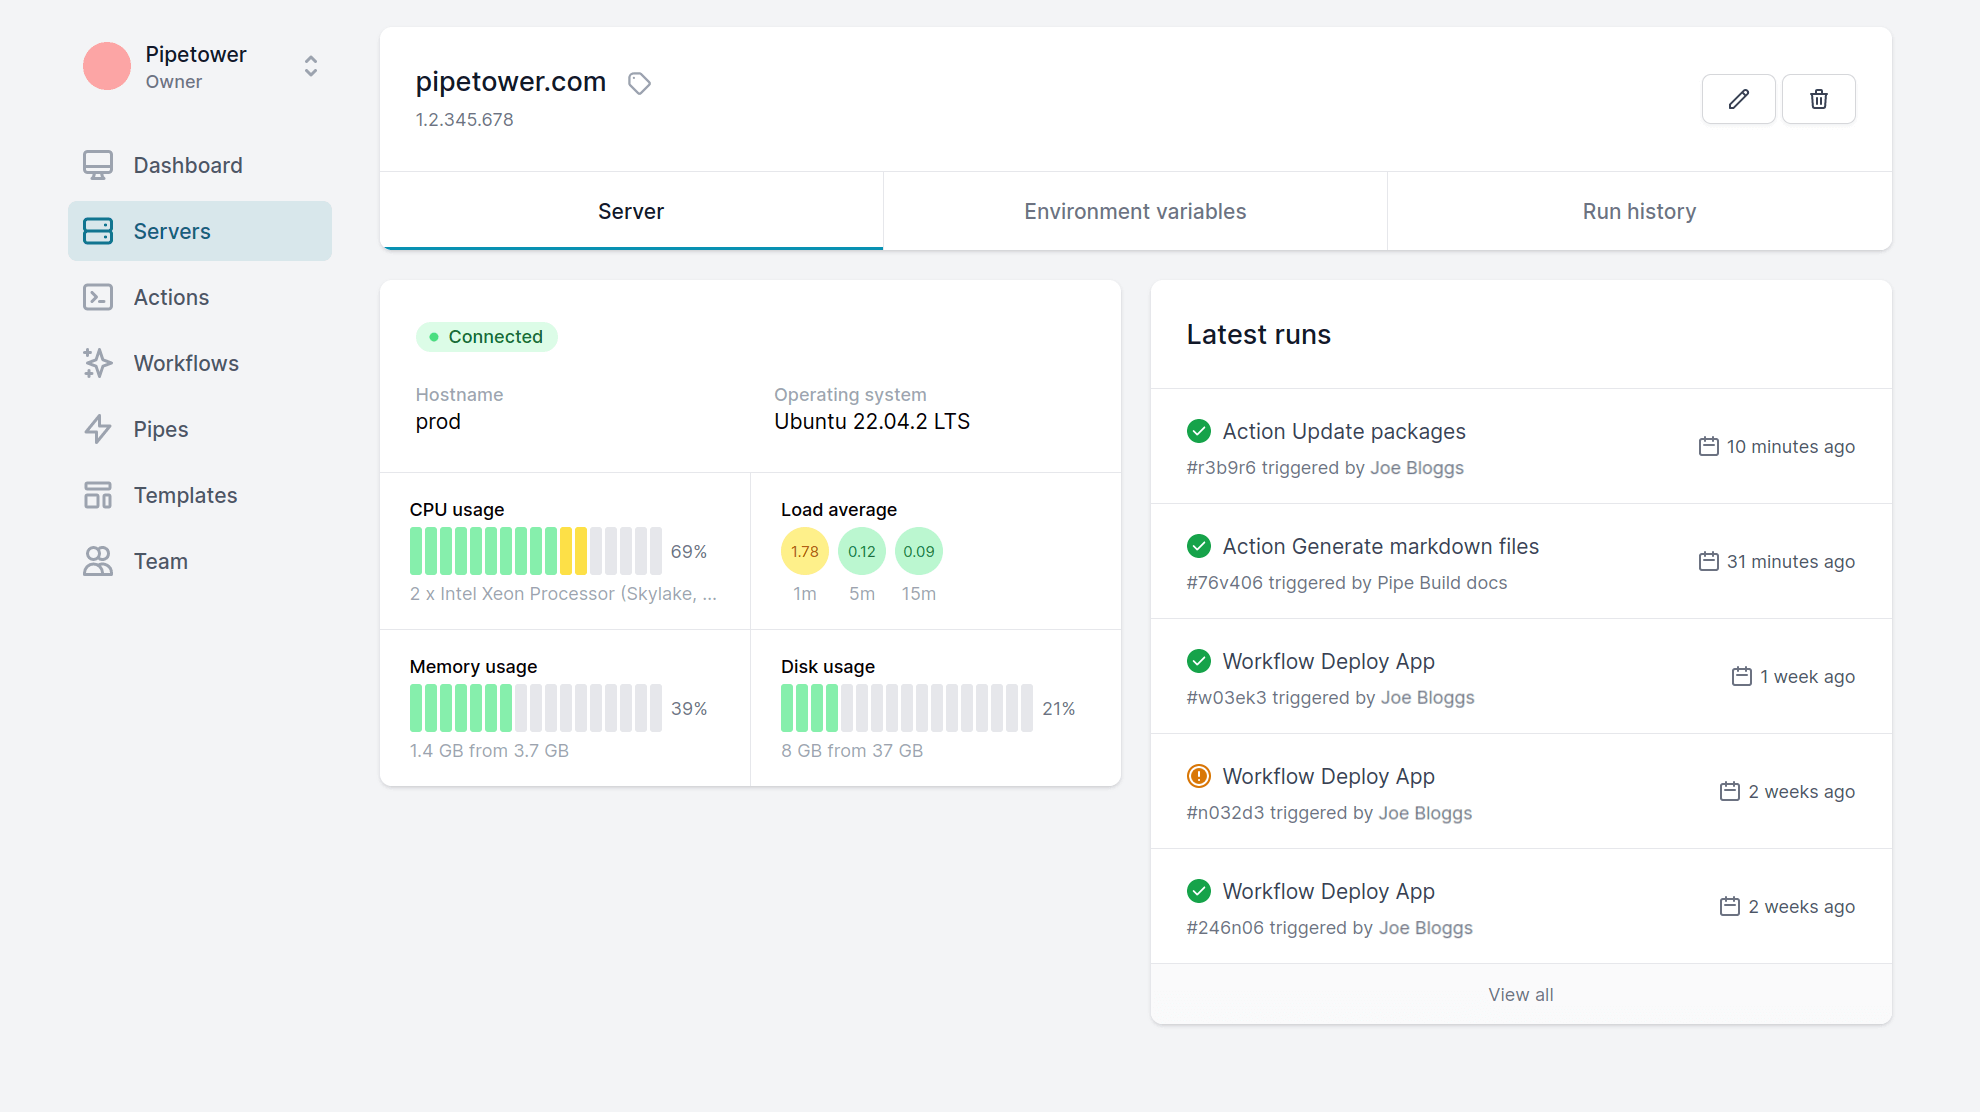Image resolution: width=1980 pixels, height=1112 pixels.
Task: Open Action Update packages run details
Action: [x=1344, y=431]
